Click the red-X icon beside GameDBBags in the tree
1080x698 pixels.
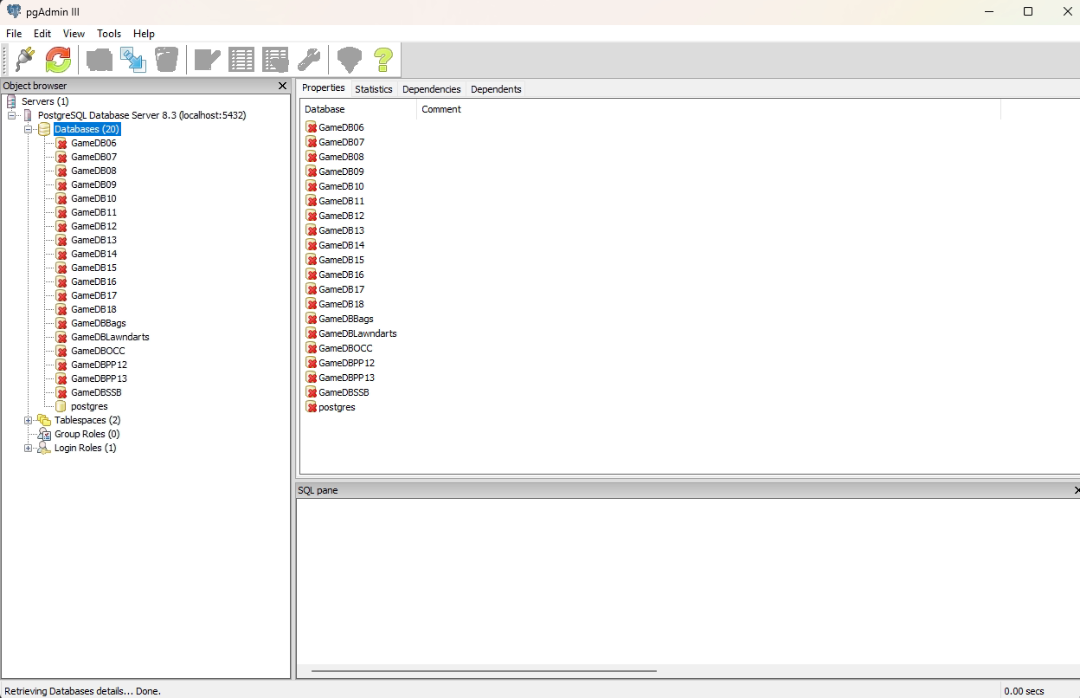[x=62, y=324]
